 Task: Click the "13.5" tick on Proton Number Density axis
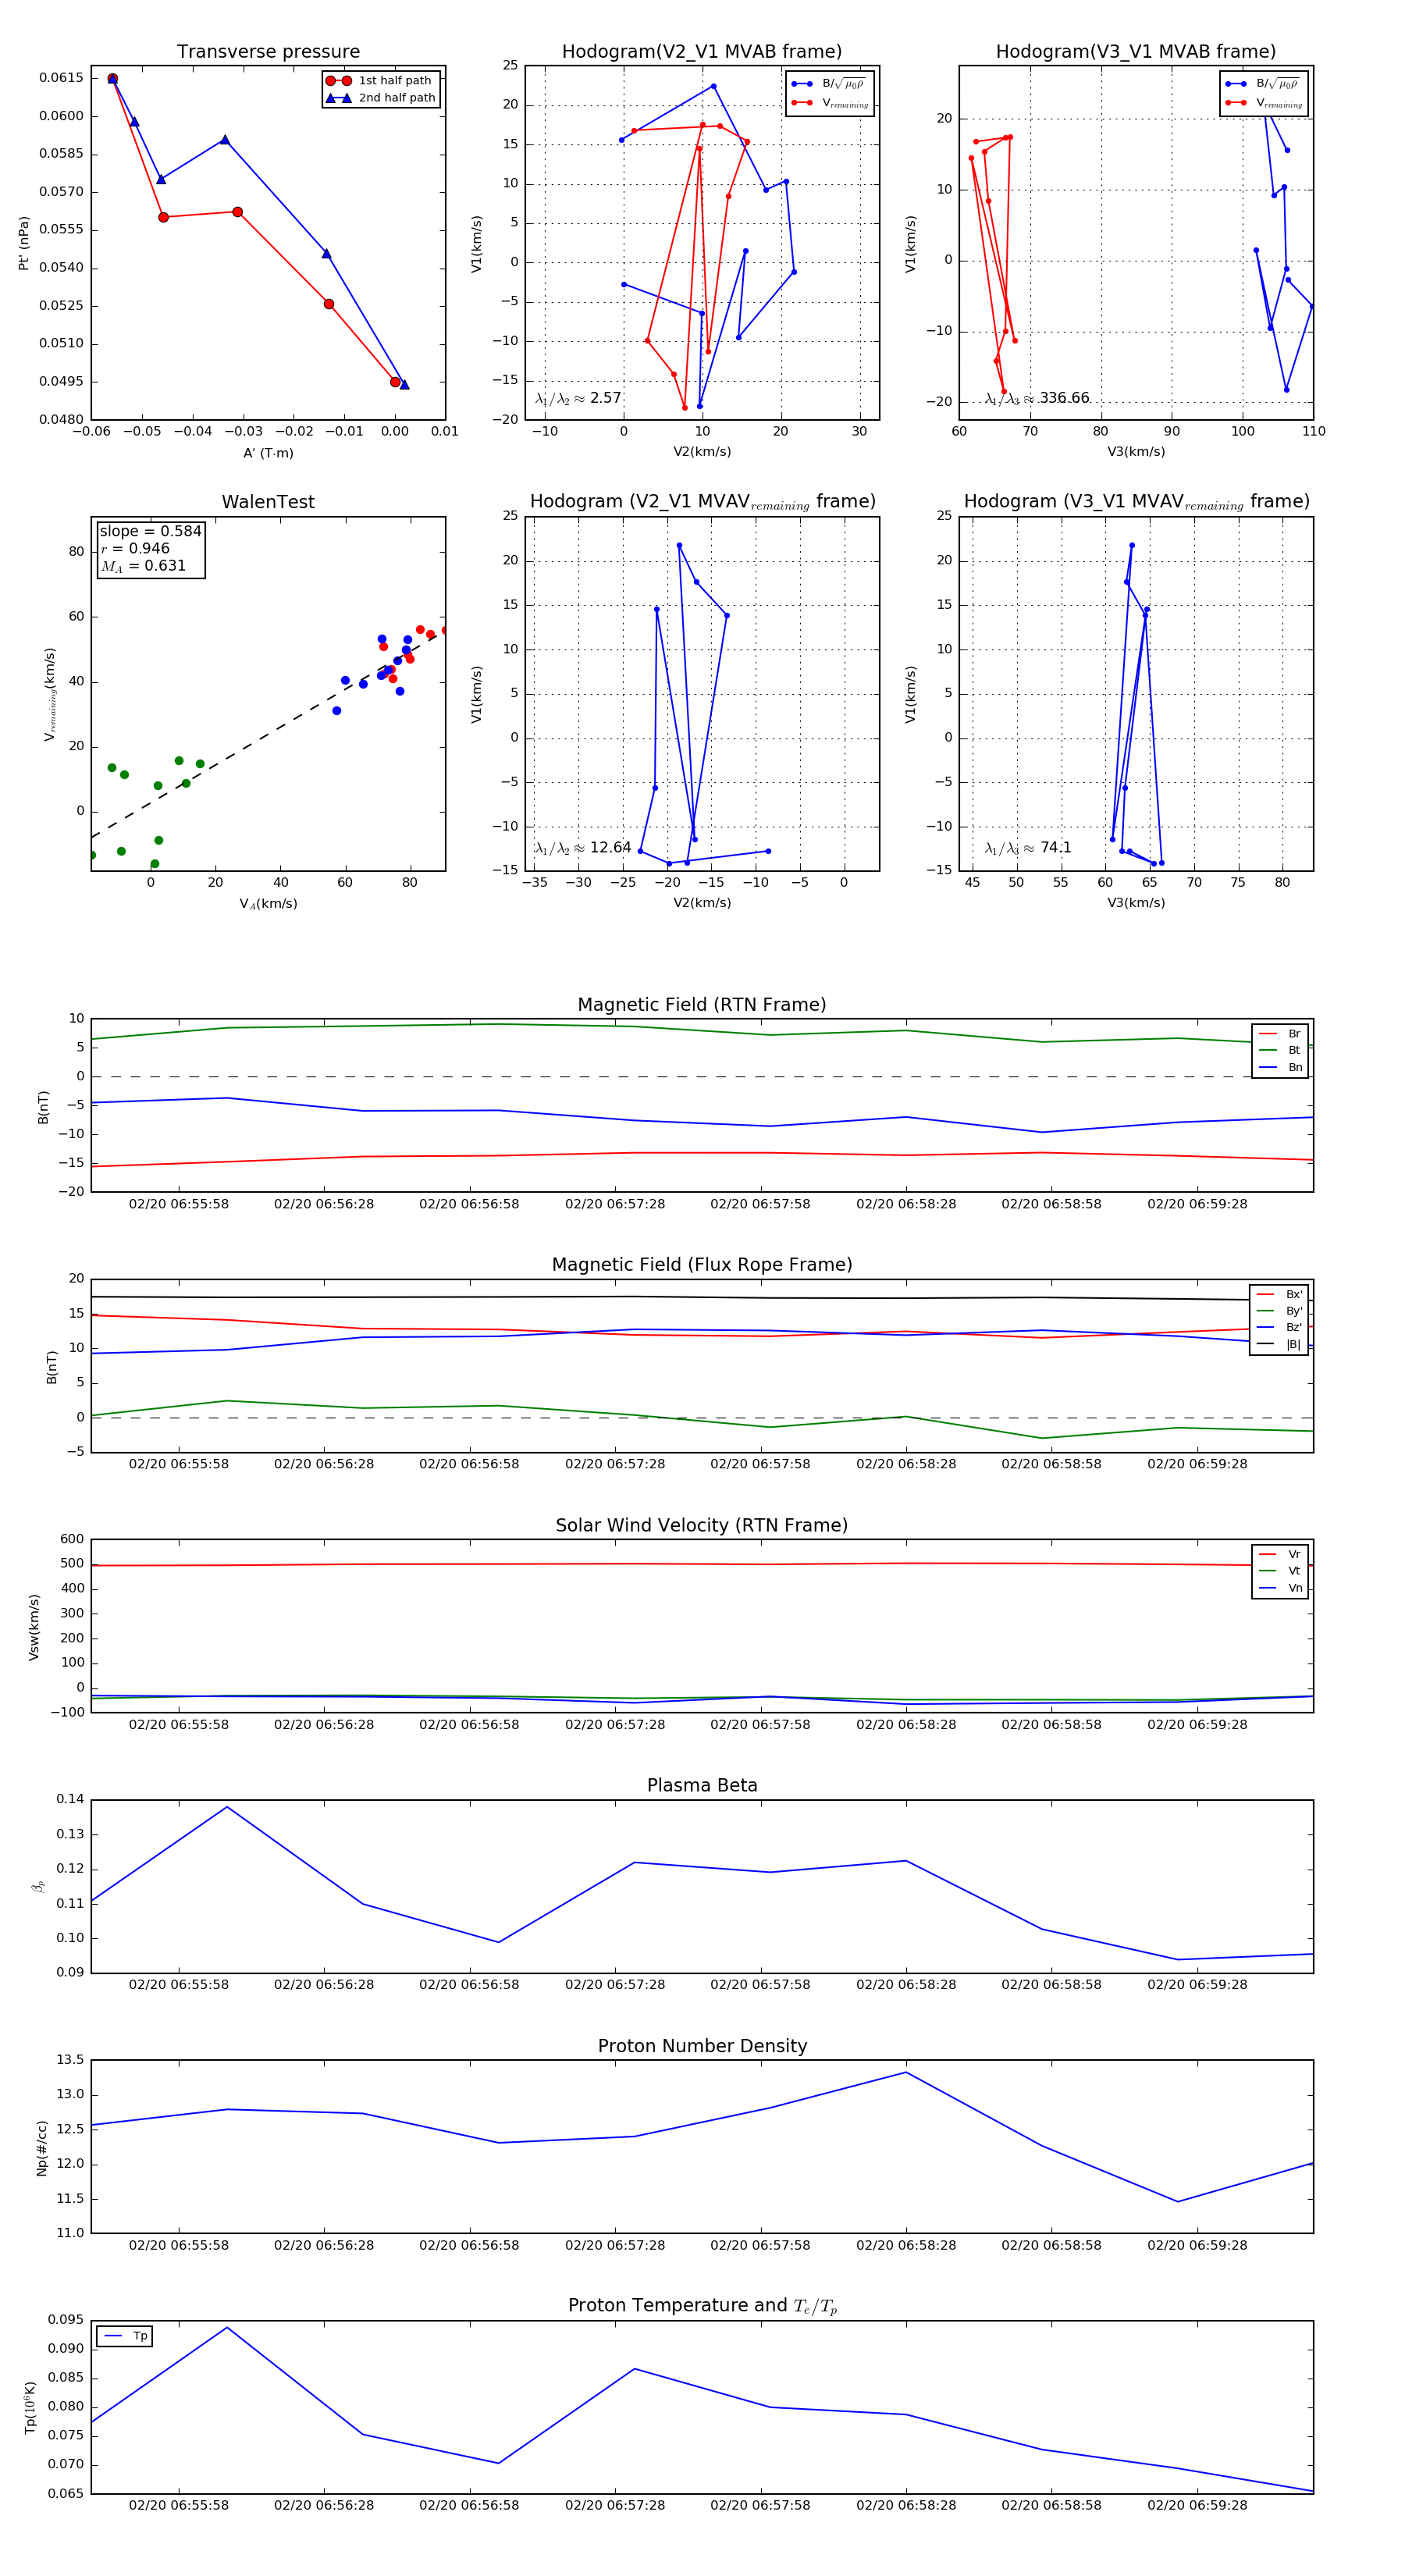[70, 2060]
